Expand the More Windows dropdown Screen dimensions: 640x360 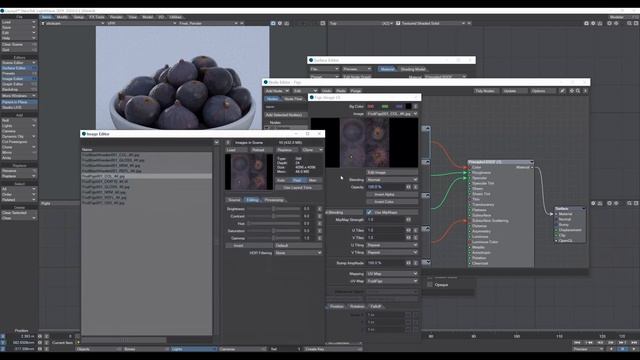pos(19,96)
